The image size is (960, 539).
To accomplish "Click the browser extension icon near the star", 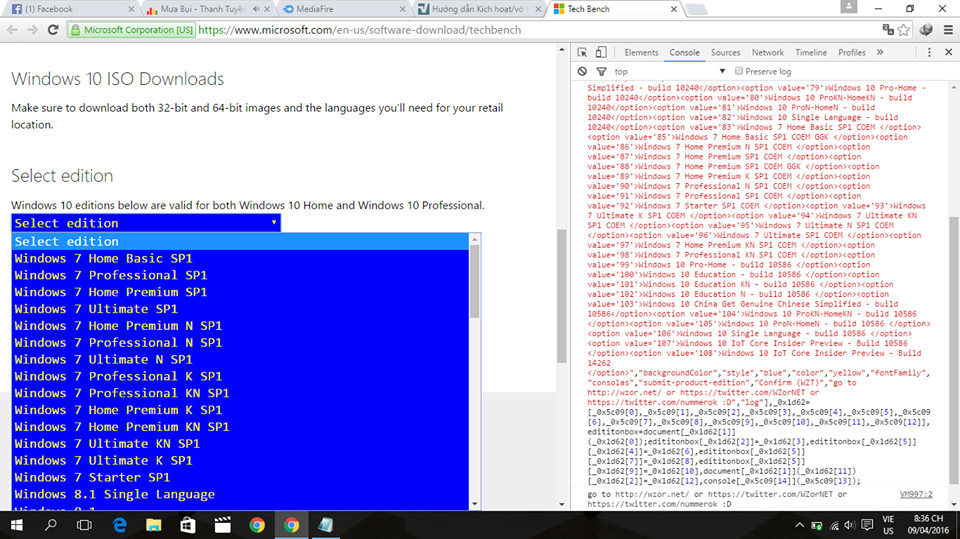I will click(926, 30).
